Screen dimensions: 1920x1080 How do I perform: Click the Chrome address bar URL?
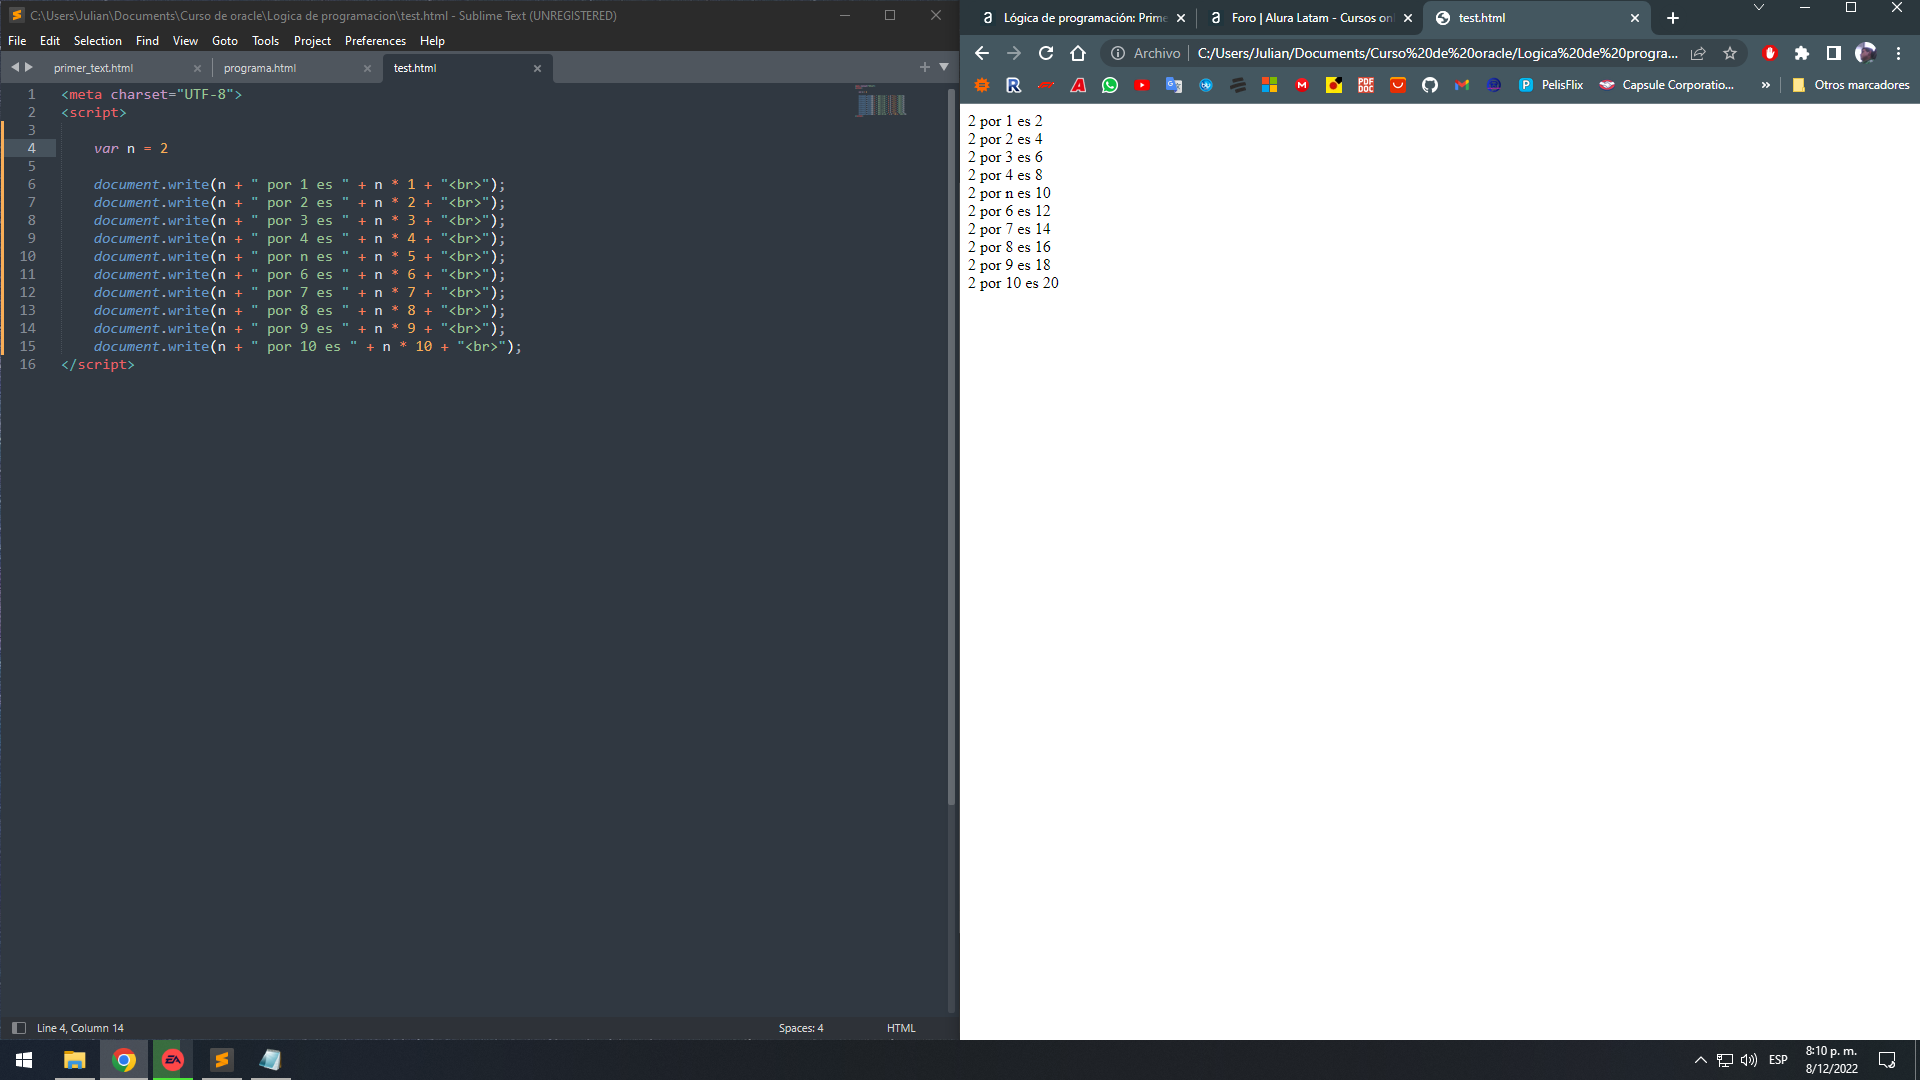pyautogui.click(x=1437, y=53)
